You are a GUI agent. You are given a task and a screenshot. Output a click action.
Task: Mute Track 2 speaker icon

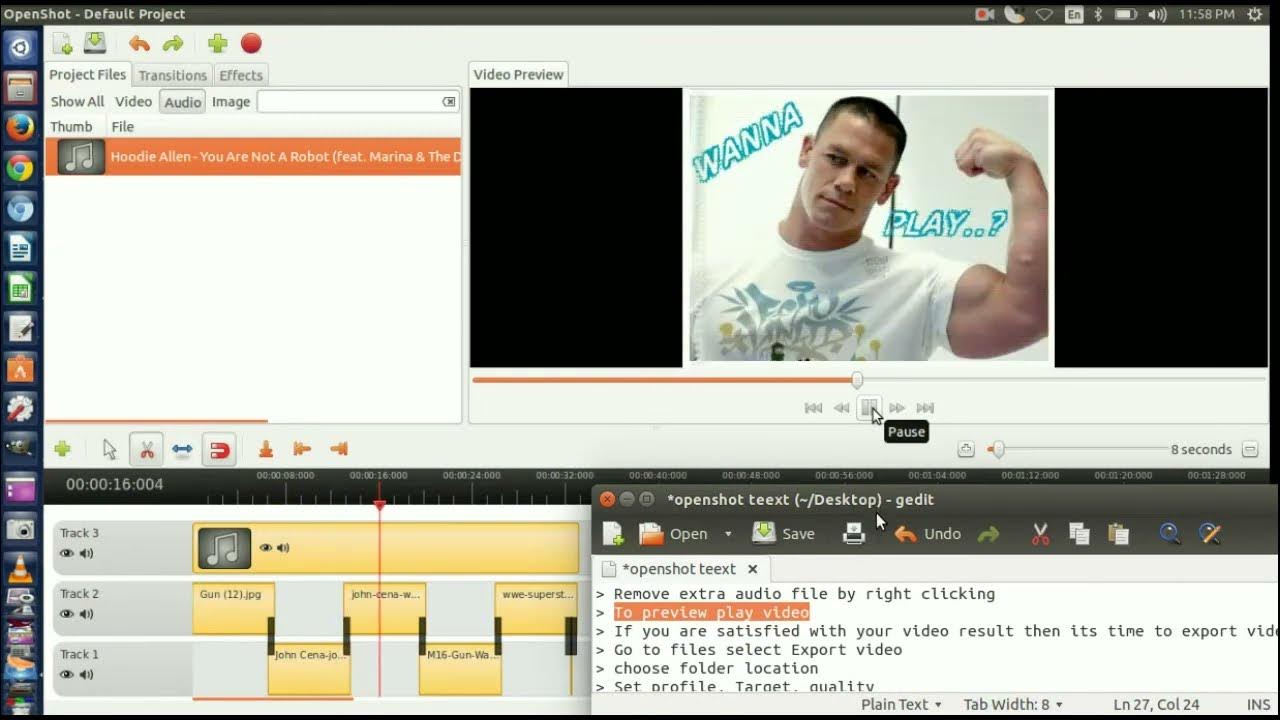tap(87, 614)
